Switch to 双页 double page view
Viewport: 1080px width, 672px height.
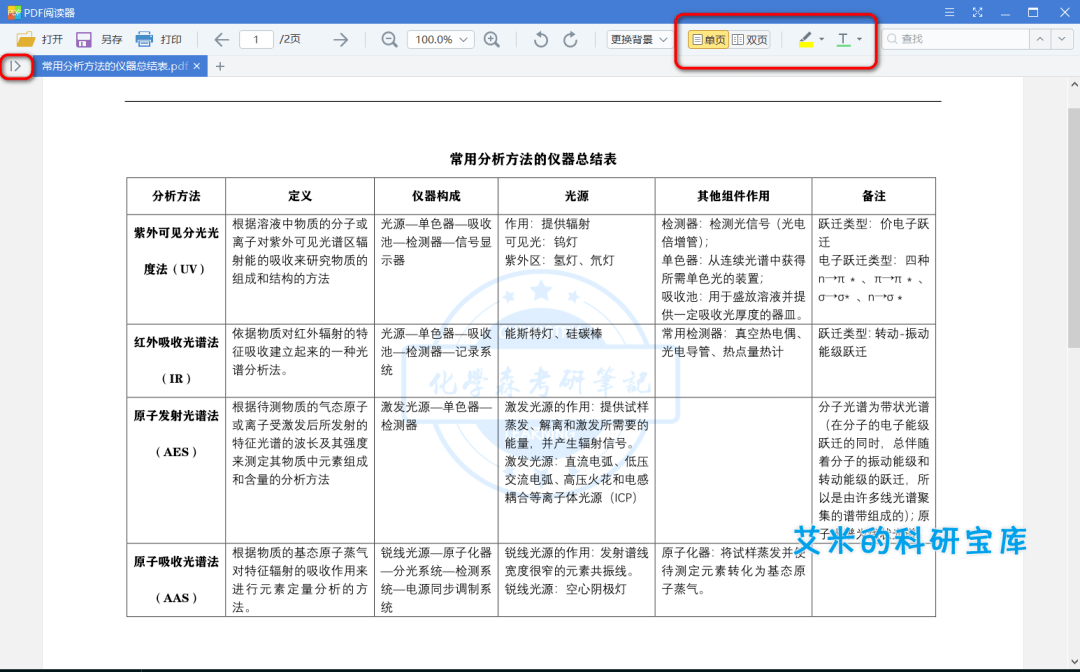[749, 39]
